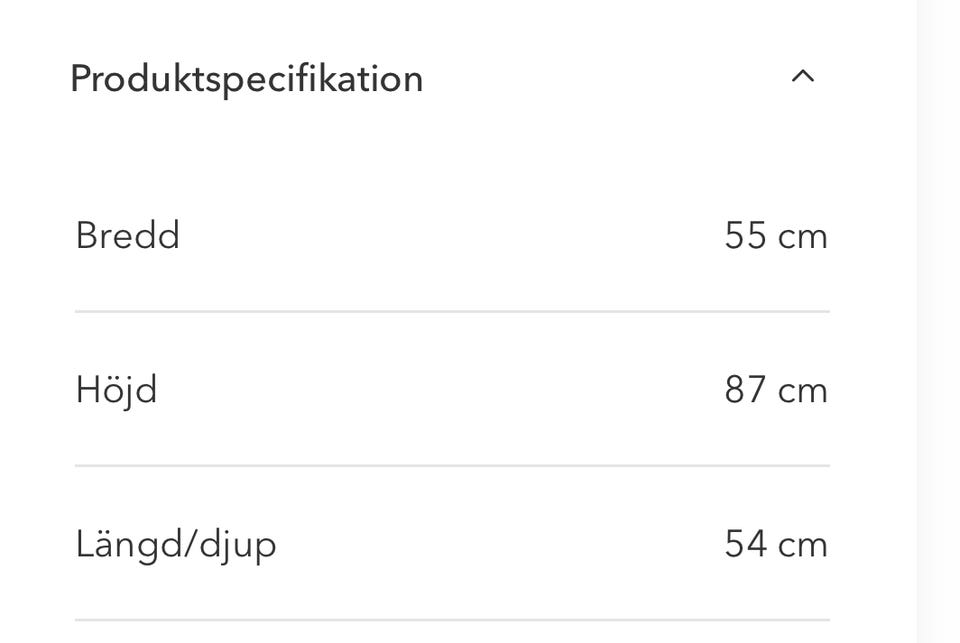960x643 pixels.
Task: Click the Längd/djup label
Action: coord(175,545)
